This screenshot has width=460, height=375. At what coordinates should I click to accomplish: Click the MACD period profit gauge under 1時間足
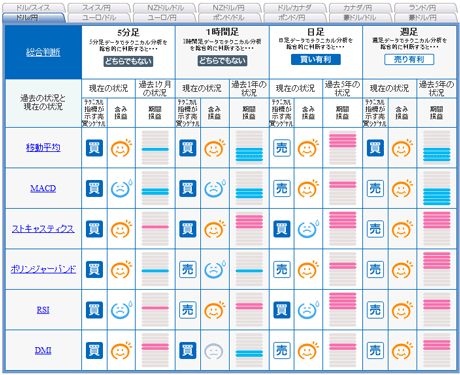point(249,189)
